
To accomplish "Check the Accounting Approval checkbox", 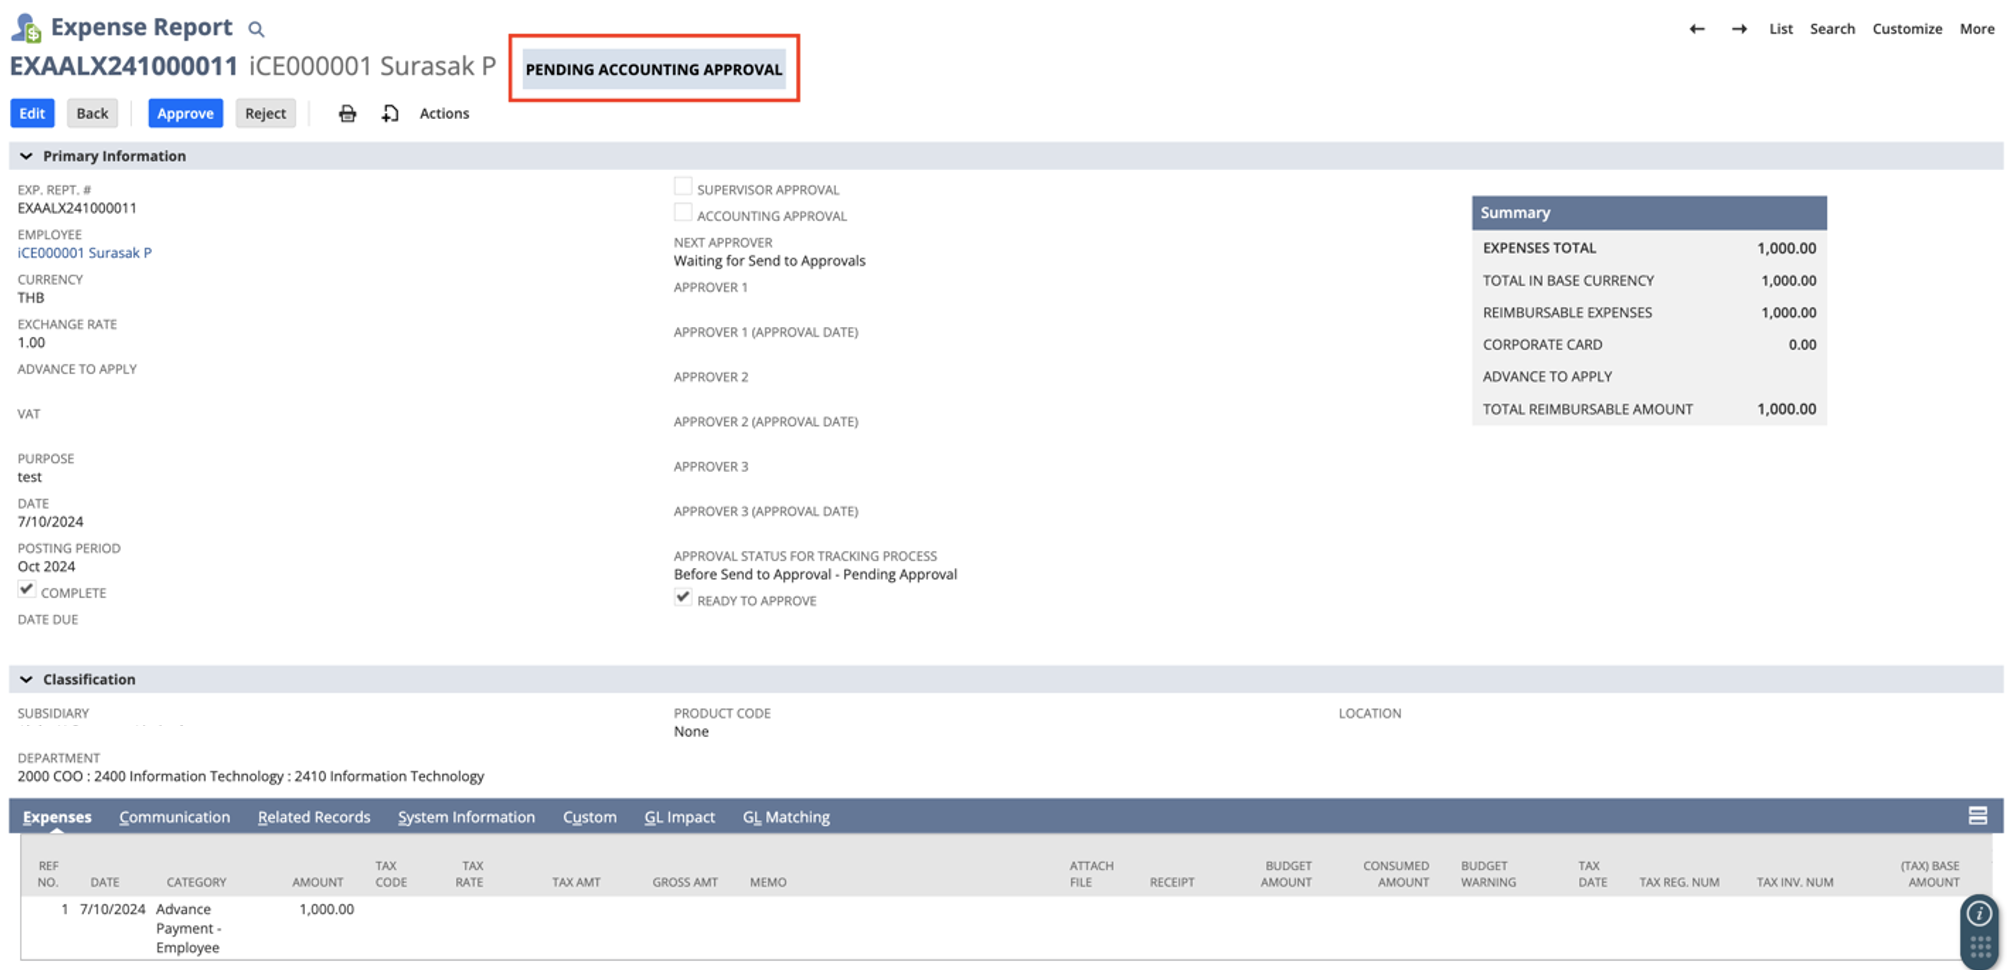I will (683, 211).
